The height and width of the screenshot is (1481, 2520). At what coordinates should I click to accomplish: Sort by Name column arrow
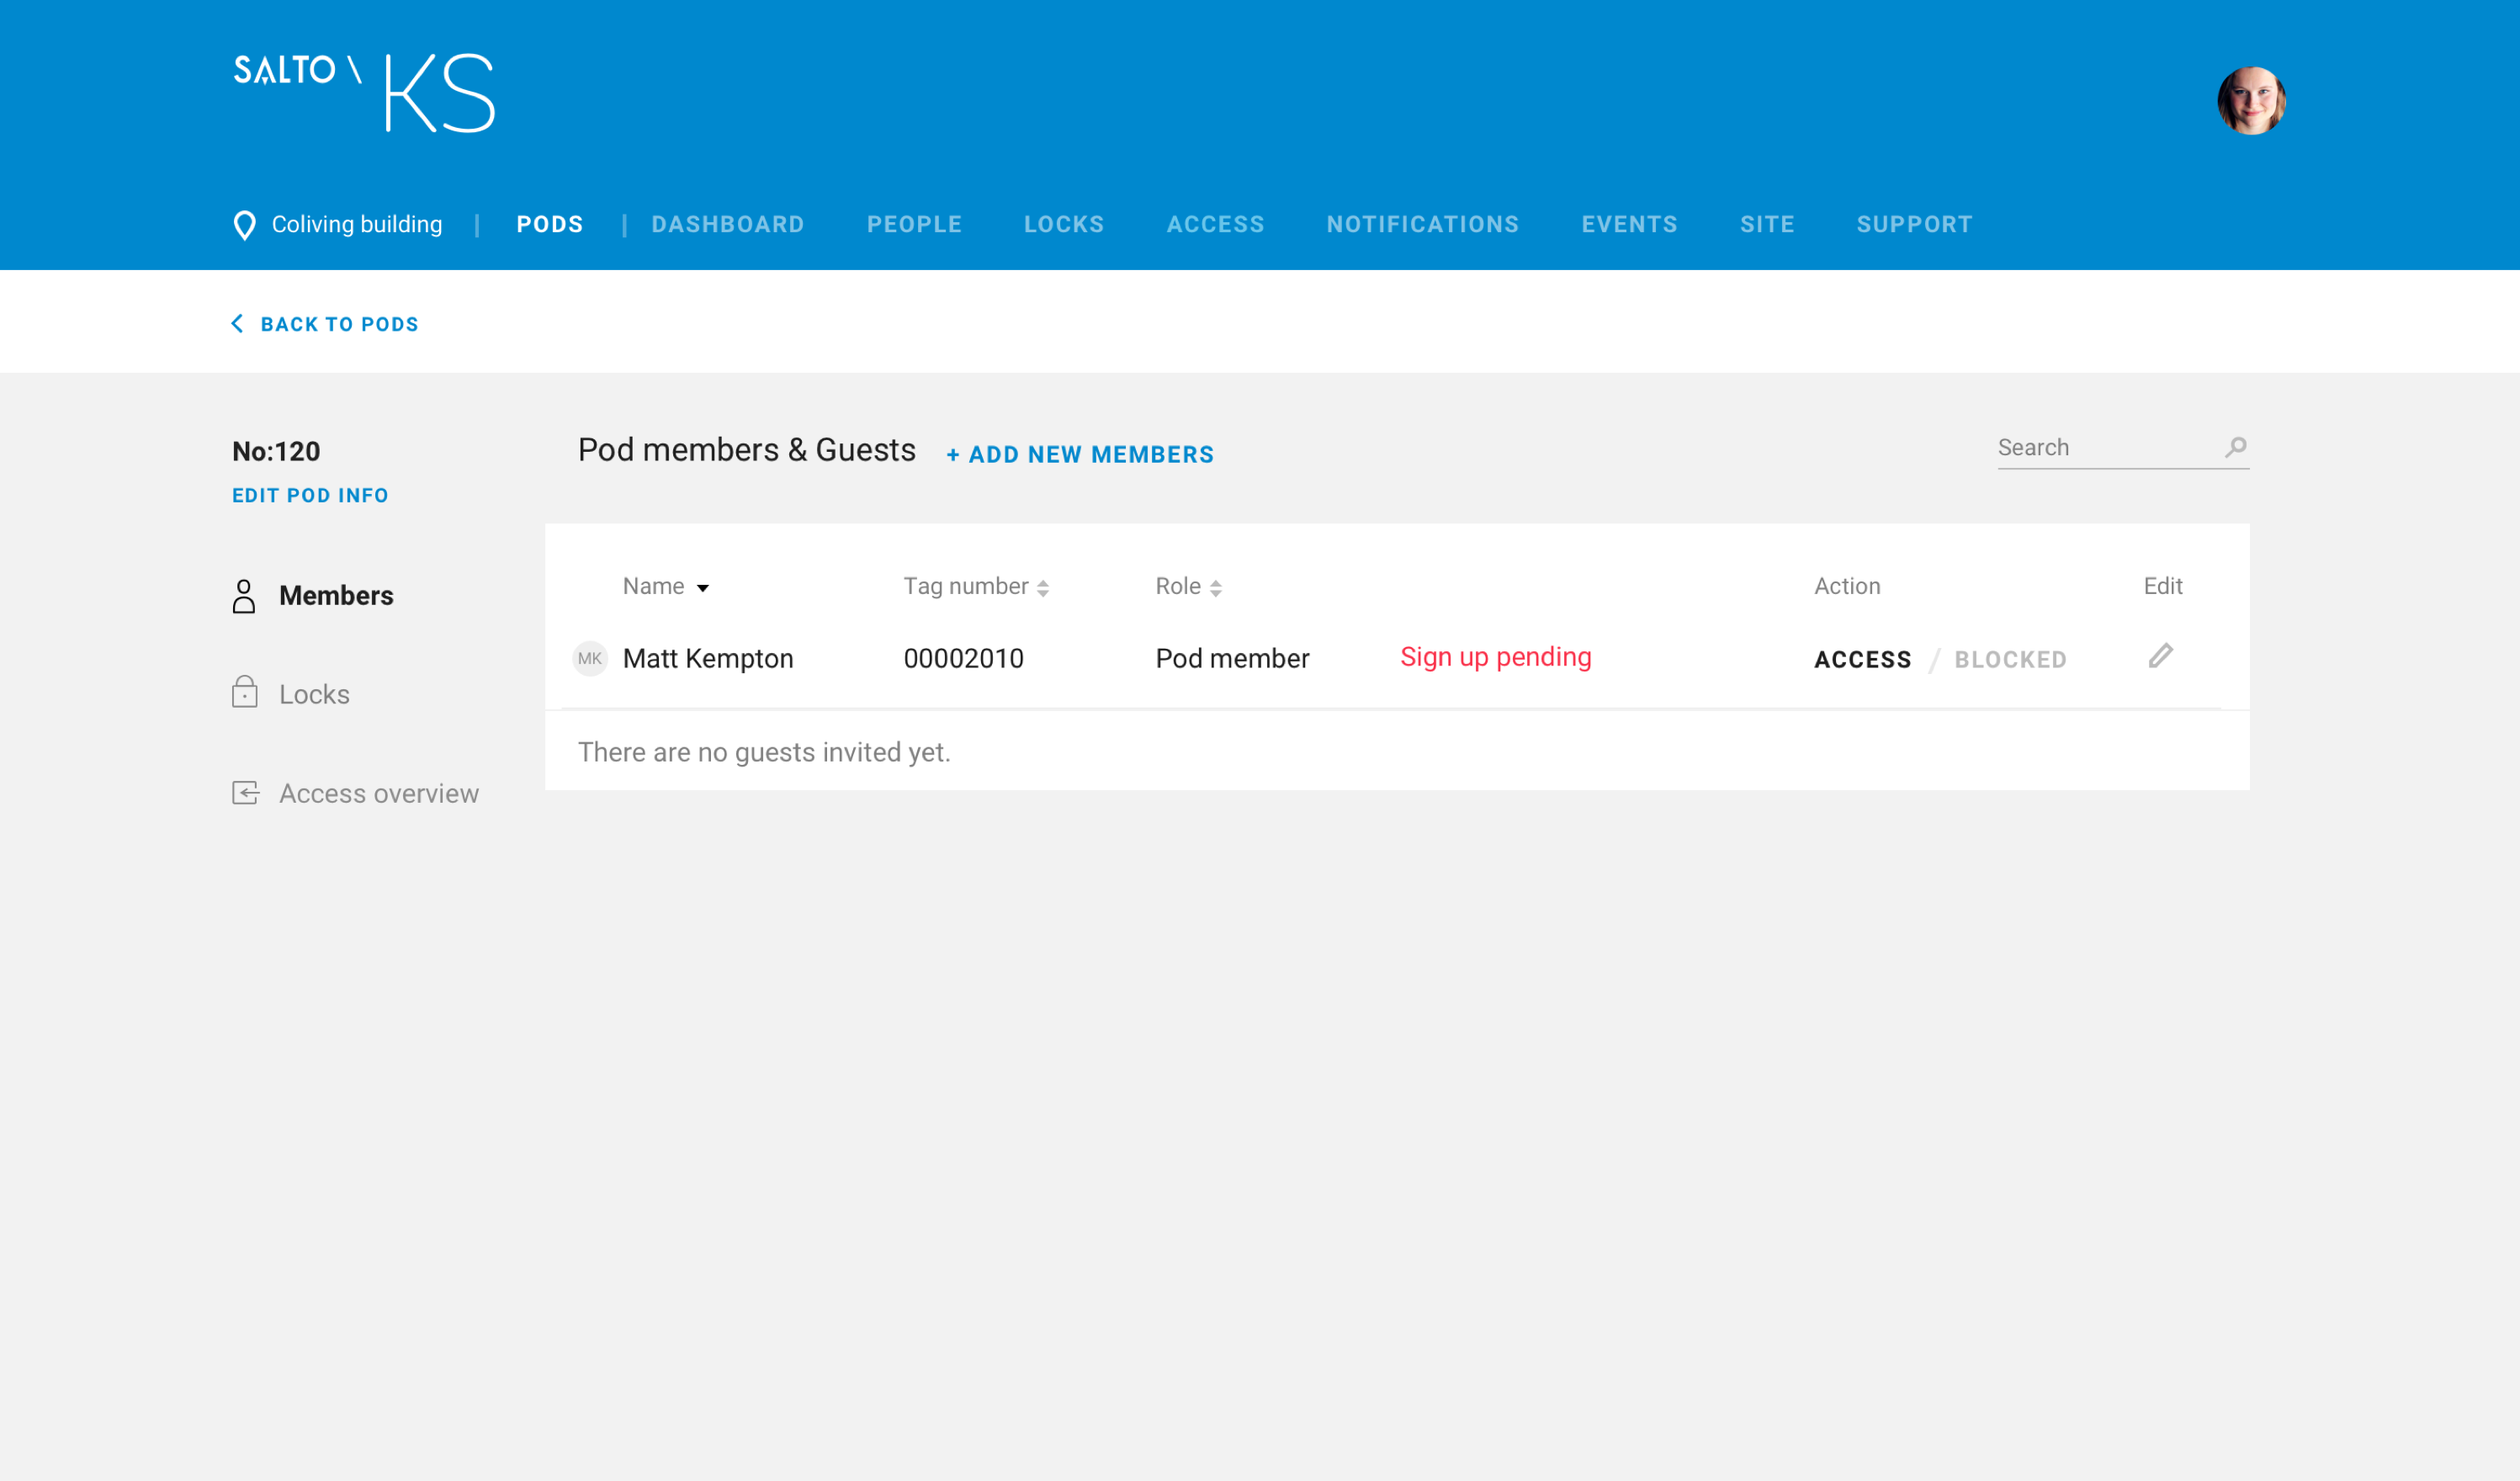(x=703, y=588)
